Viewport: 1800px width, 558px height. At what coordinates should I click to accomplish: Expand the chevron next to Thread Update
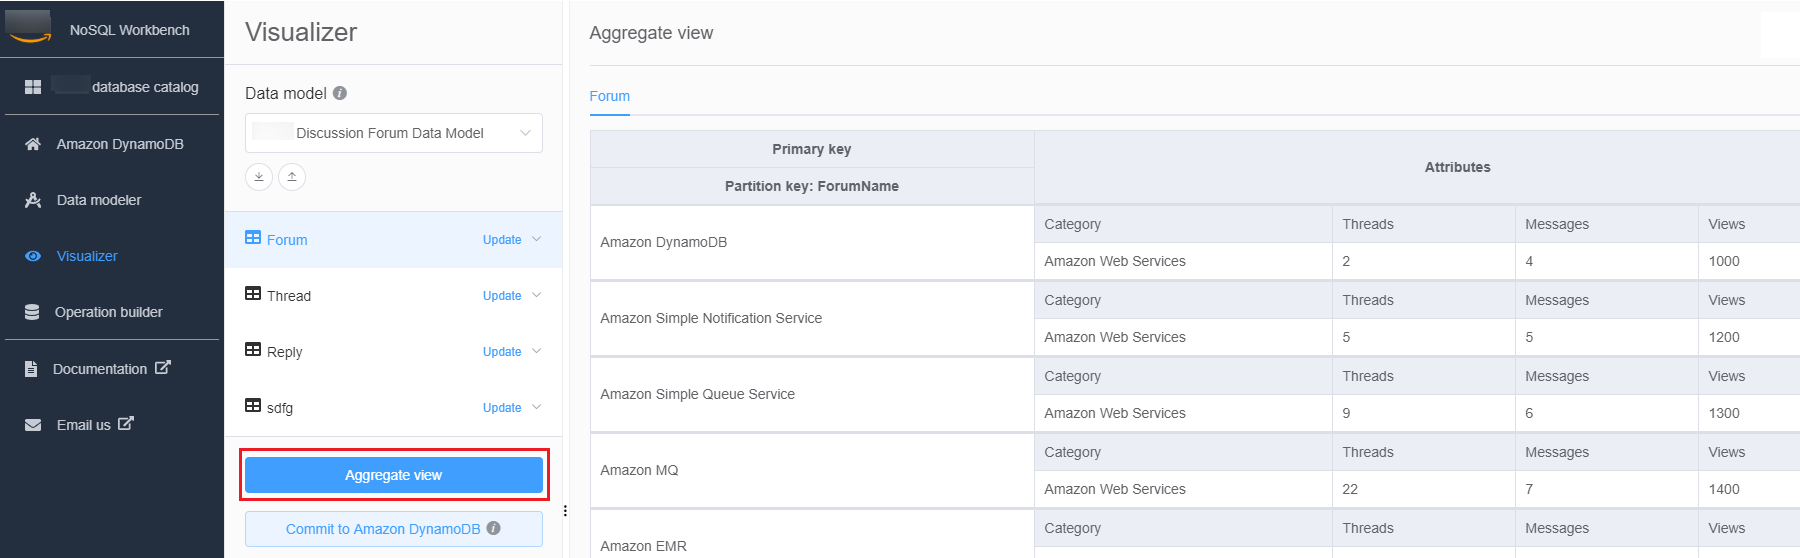tap(537, 295)
